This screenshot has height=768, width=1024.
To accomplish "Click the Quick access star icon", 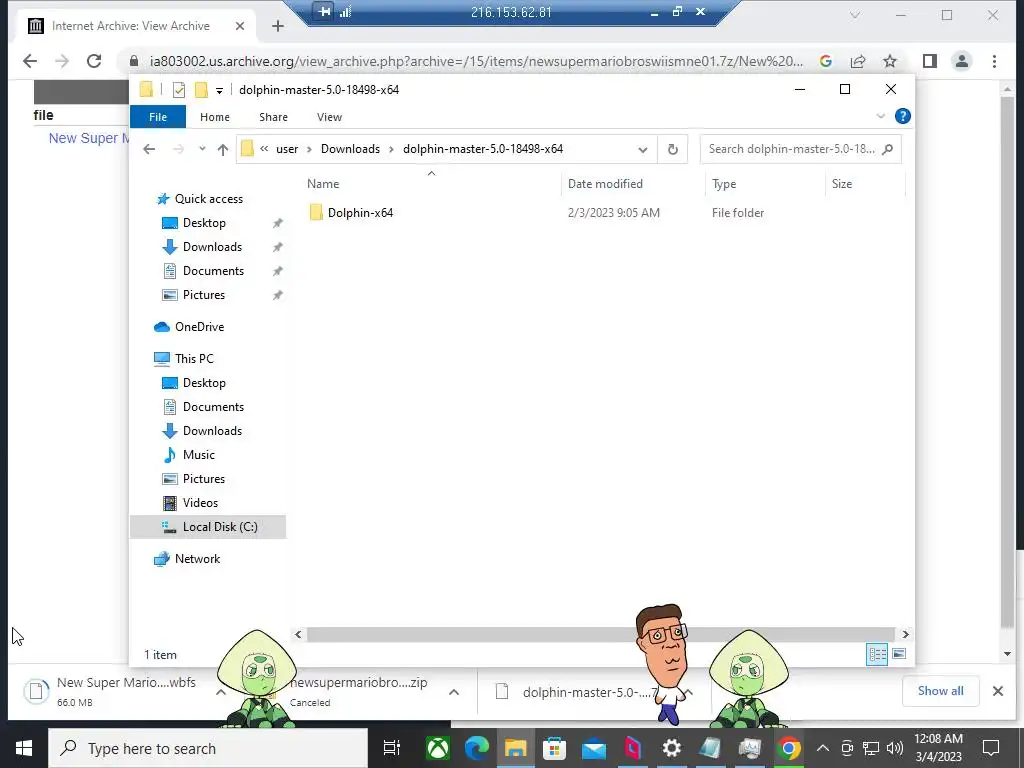I will pyautogui.click(x=163, y=199).
